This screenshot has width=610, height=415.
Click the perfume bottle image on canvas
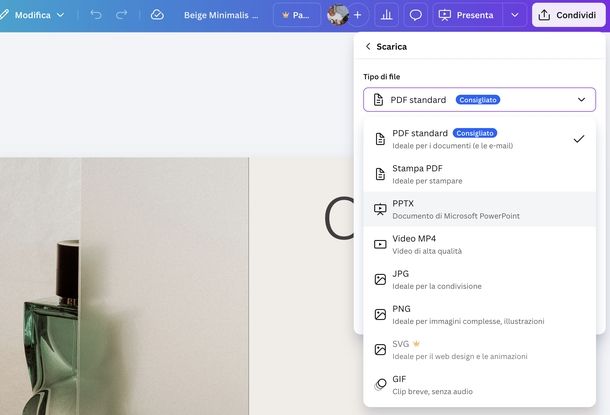pos(51,327)
